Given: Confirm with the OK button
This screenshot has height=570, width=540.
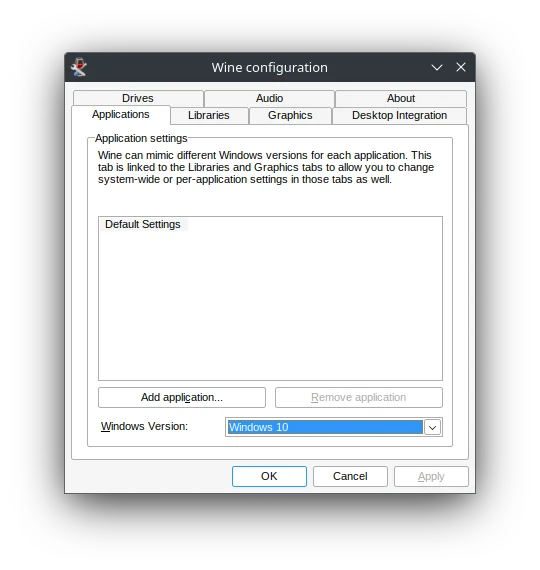Looking at the screenshot, I should point(269,476).
